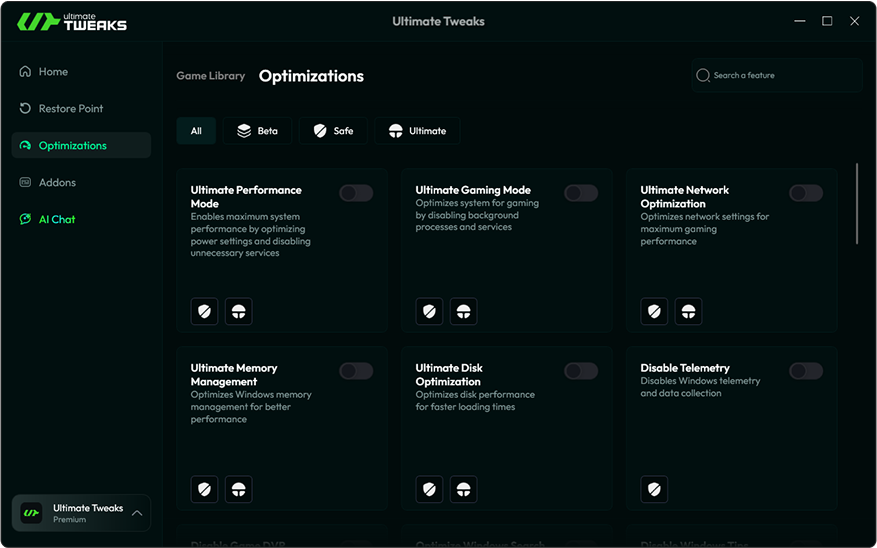Click the 'Ultimate Disk Optimization' card title
Screen dimensions: 877x548
449,375
